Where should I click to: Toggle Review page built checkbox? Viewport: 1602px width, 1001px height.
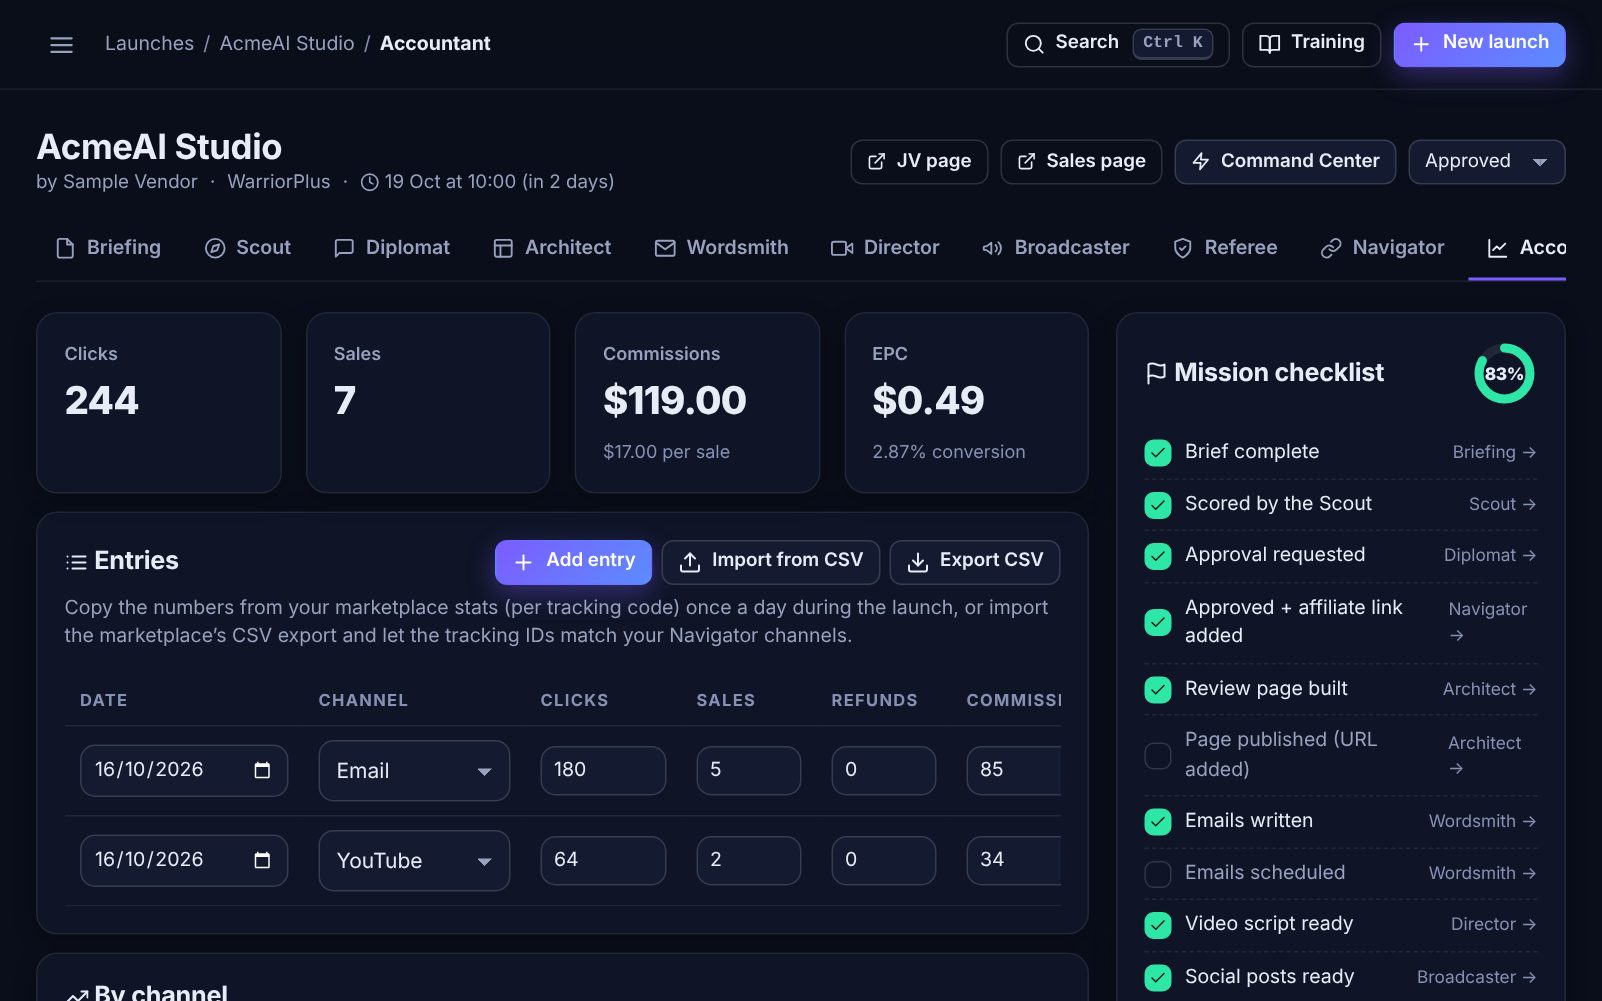[x=1158, y=690]
